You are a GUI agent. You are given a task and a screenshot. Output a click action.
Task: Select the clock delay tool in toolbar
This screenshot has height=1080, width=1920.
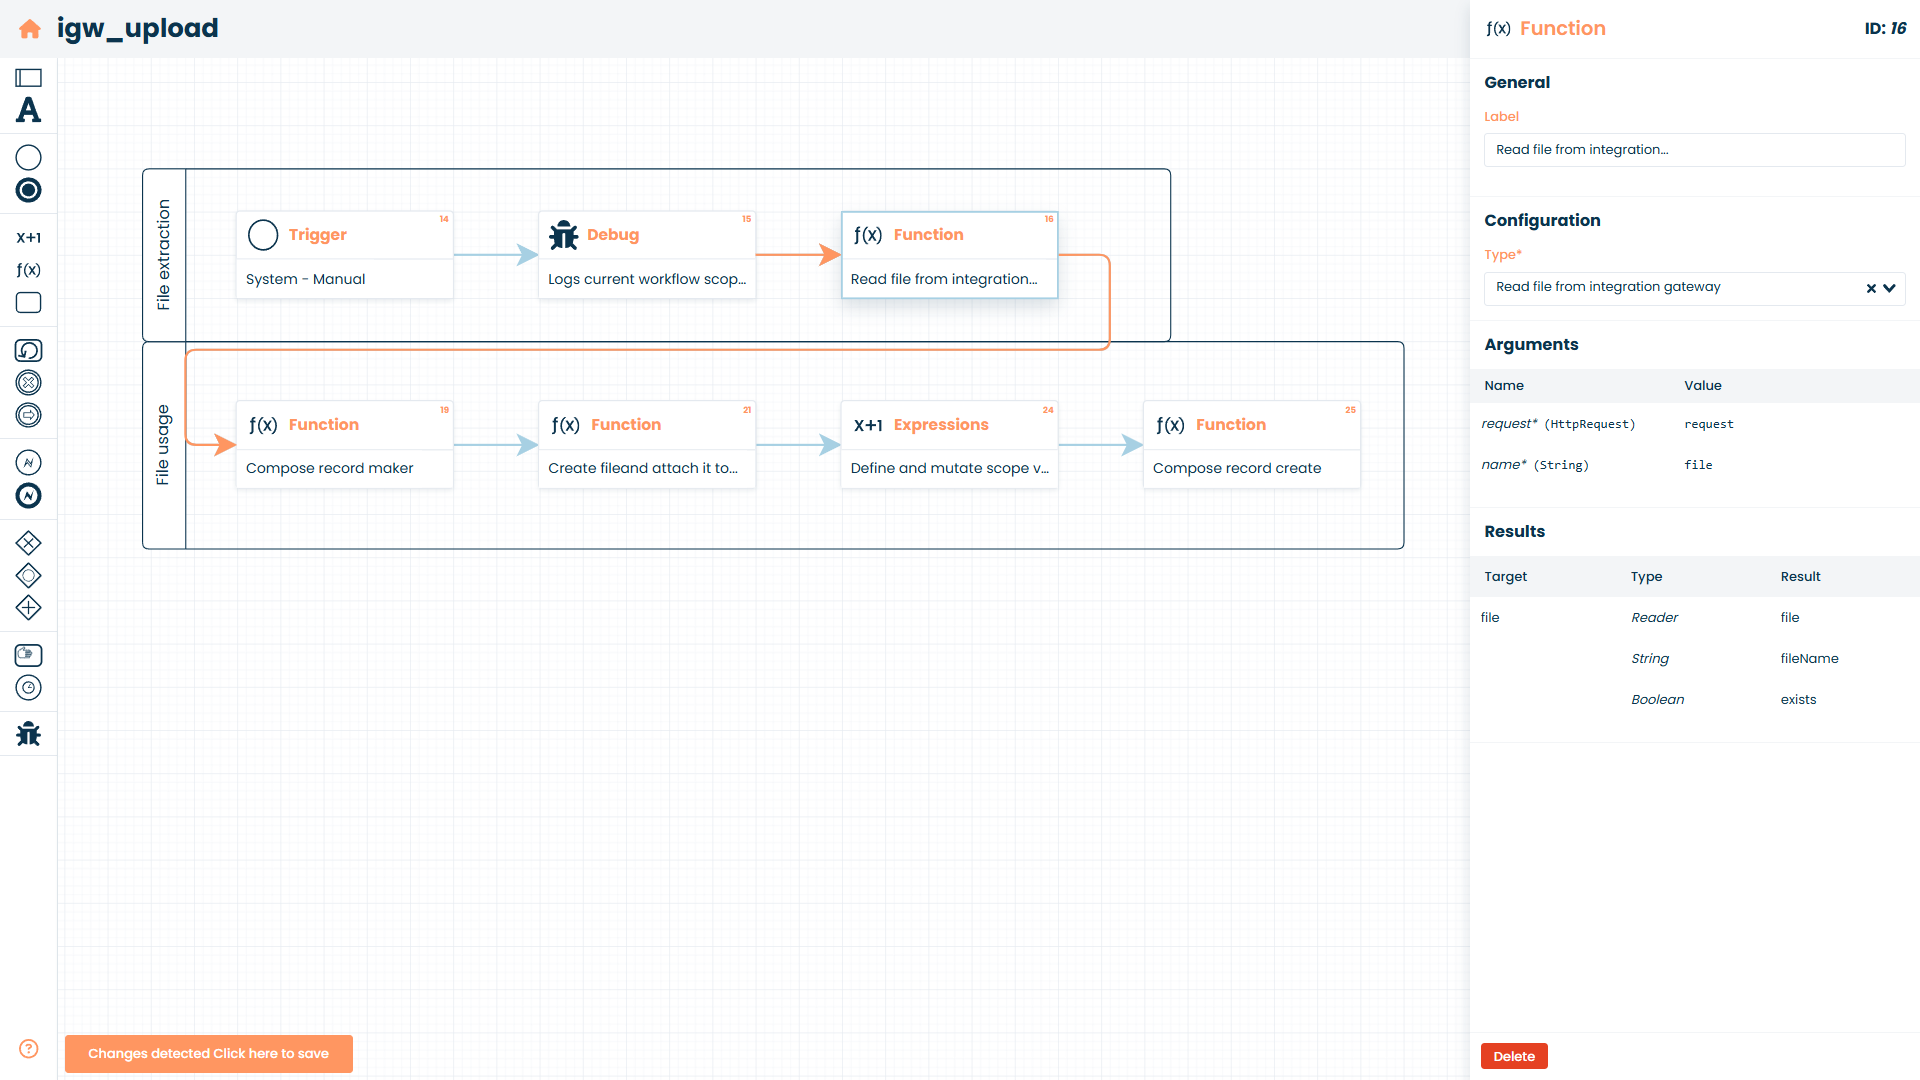pyautogui.click(x=28, y=687)
